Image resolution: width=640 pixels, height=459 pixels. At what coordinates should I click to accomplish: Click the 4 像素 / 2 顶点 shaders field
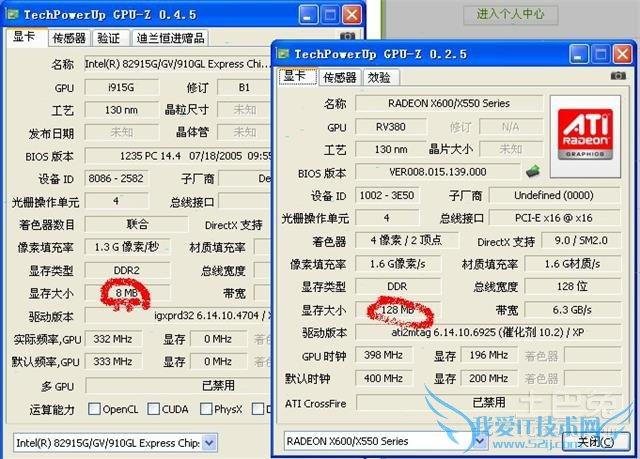[x=407, y=240]
